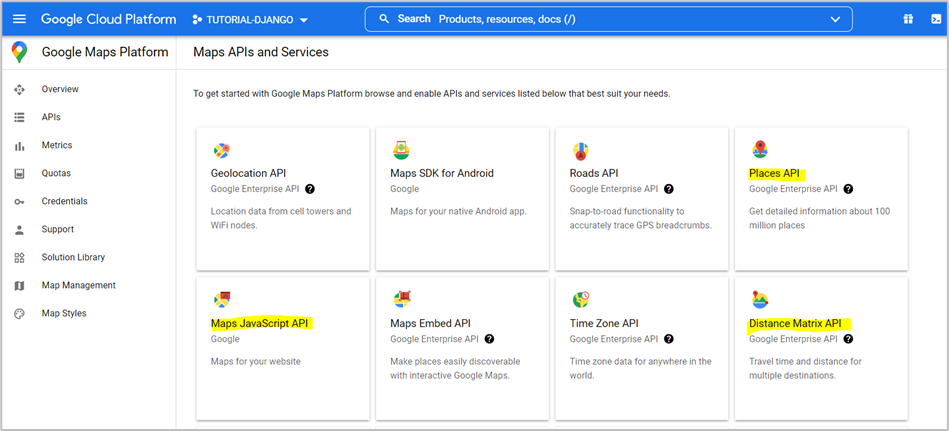Open Metrics in the sidebar
Viewport: 949px width, 431px height.
[57, 145]
